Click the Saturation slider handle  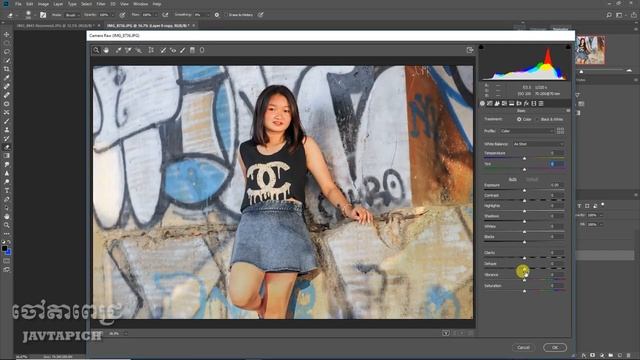pyautogui.click(x=524, y=291)
